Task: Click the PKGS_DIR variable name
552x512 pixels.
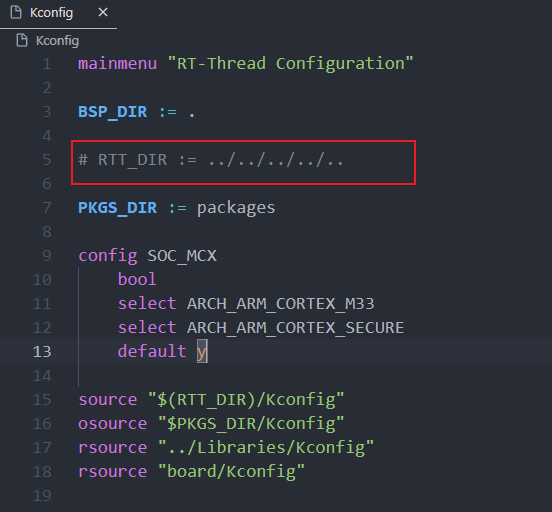Action: click(x=118, y=208)
